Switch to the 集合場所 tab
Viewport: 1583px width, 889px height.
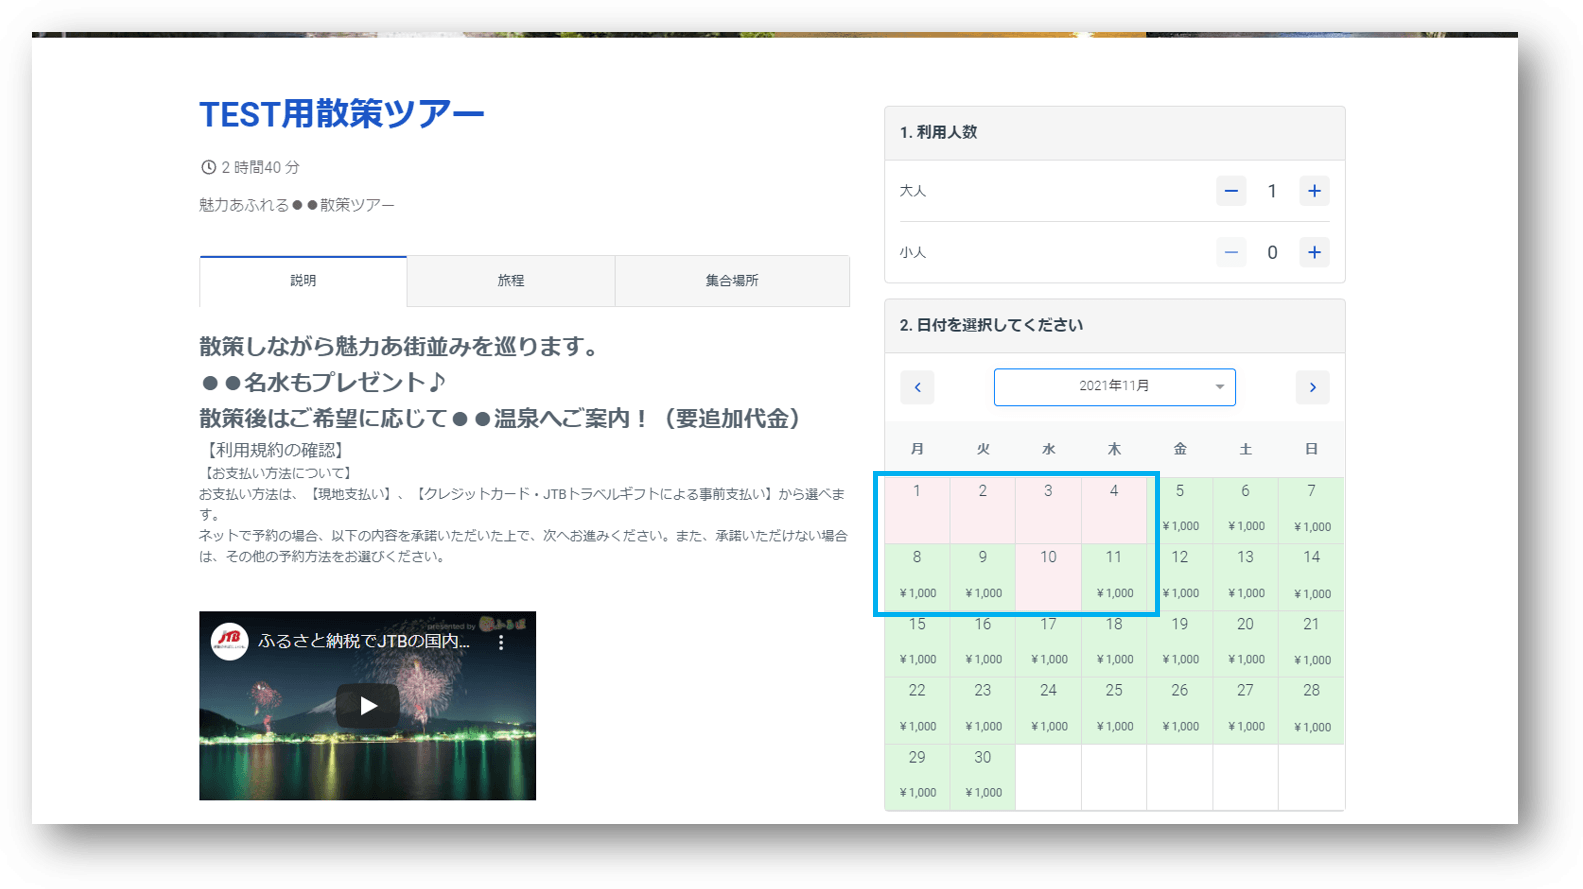pyautogui.click(x=732, y=281)
